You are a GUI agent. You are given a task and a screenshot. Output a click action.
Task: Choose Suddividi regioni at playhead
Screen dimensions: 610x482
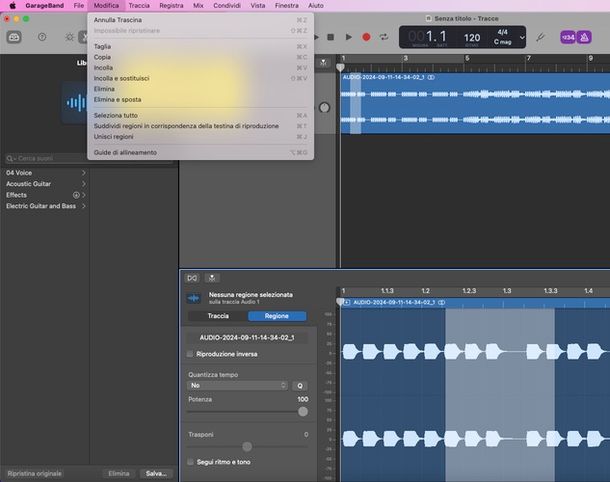click(200, 126)
